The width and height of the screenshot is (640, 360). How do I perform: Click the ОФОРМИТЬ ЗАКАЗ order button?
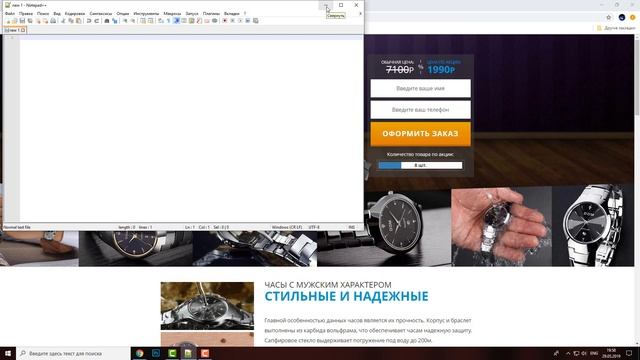coord(420,133)
